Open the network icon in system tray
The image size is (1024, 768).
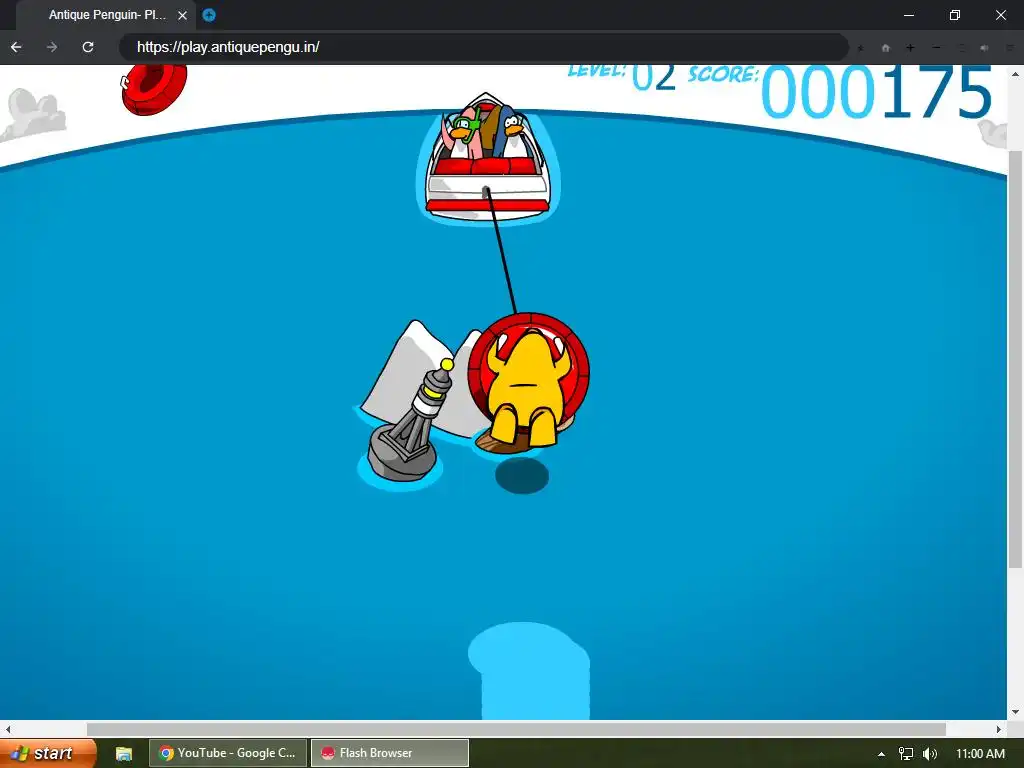click(x=906, y=754)
